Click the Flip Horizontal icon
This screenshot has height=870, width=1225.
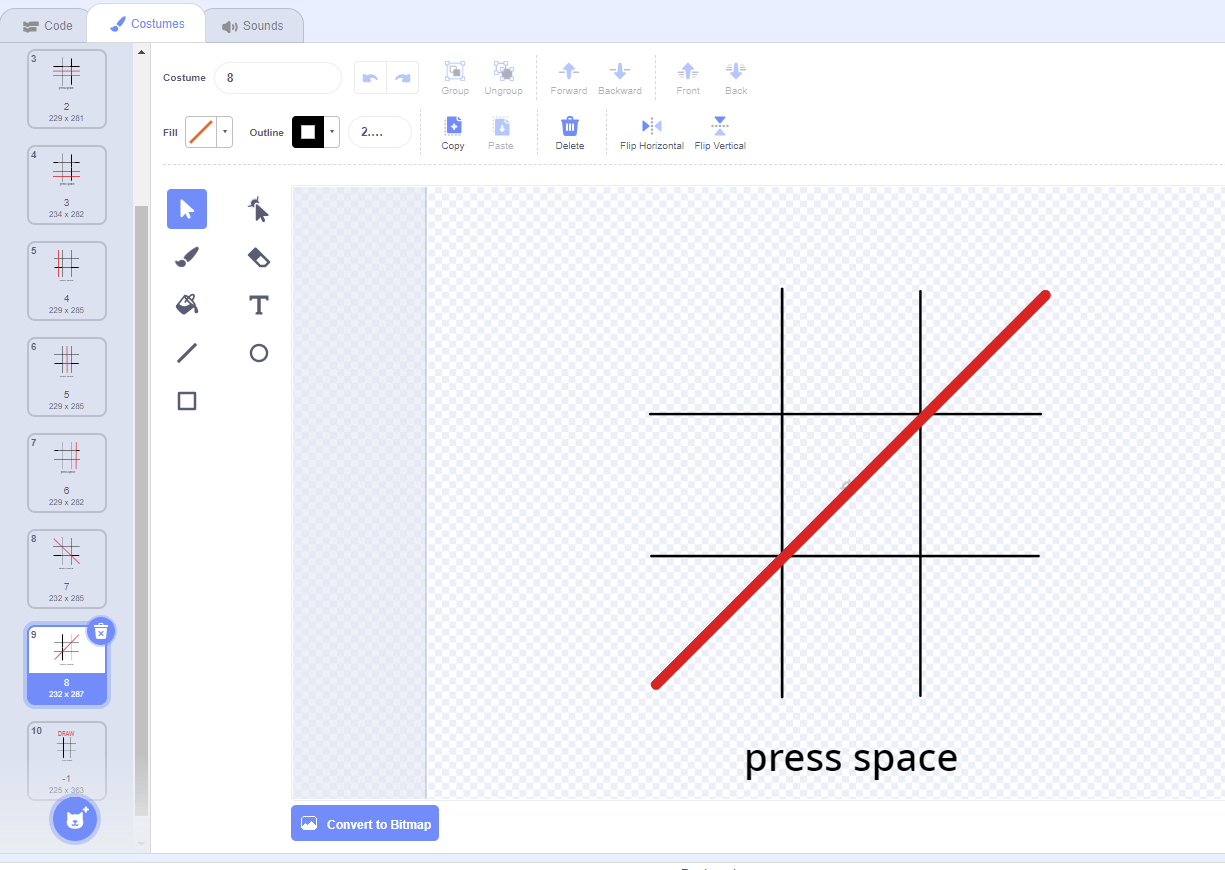click(x=652, y=132)
